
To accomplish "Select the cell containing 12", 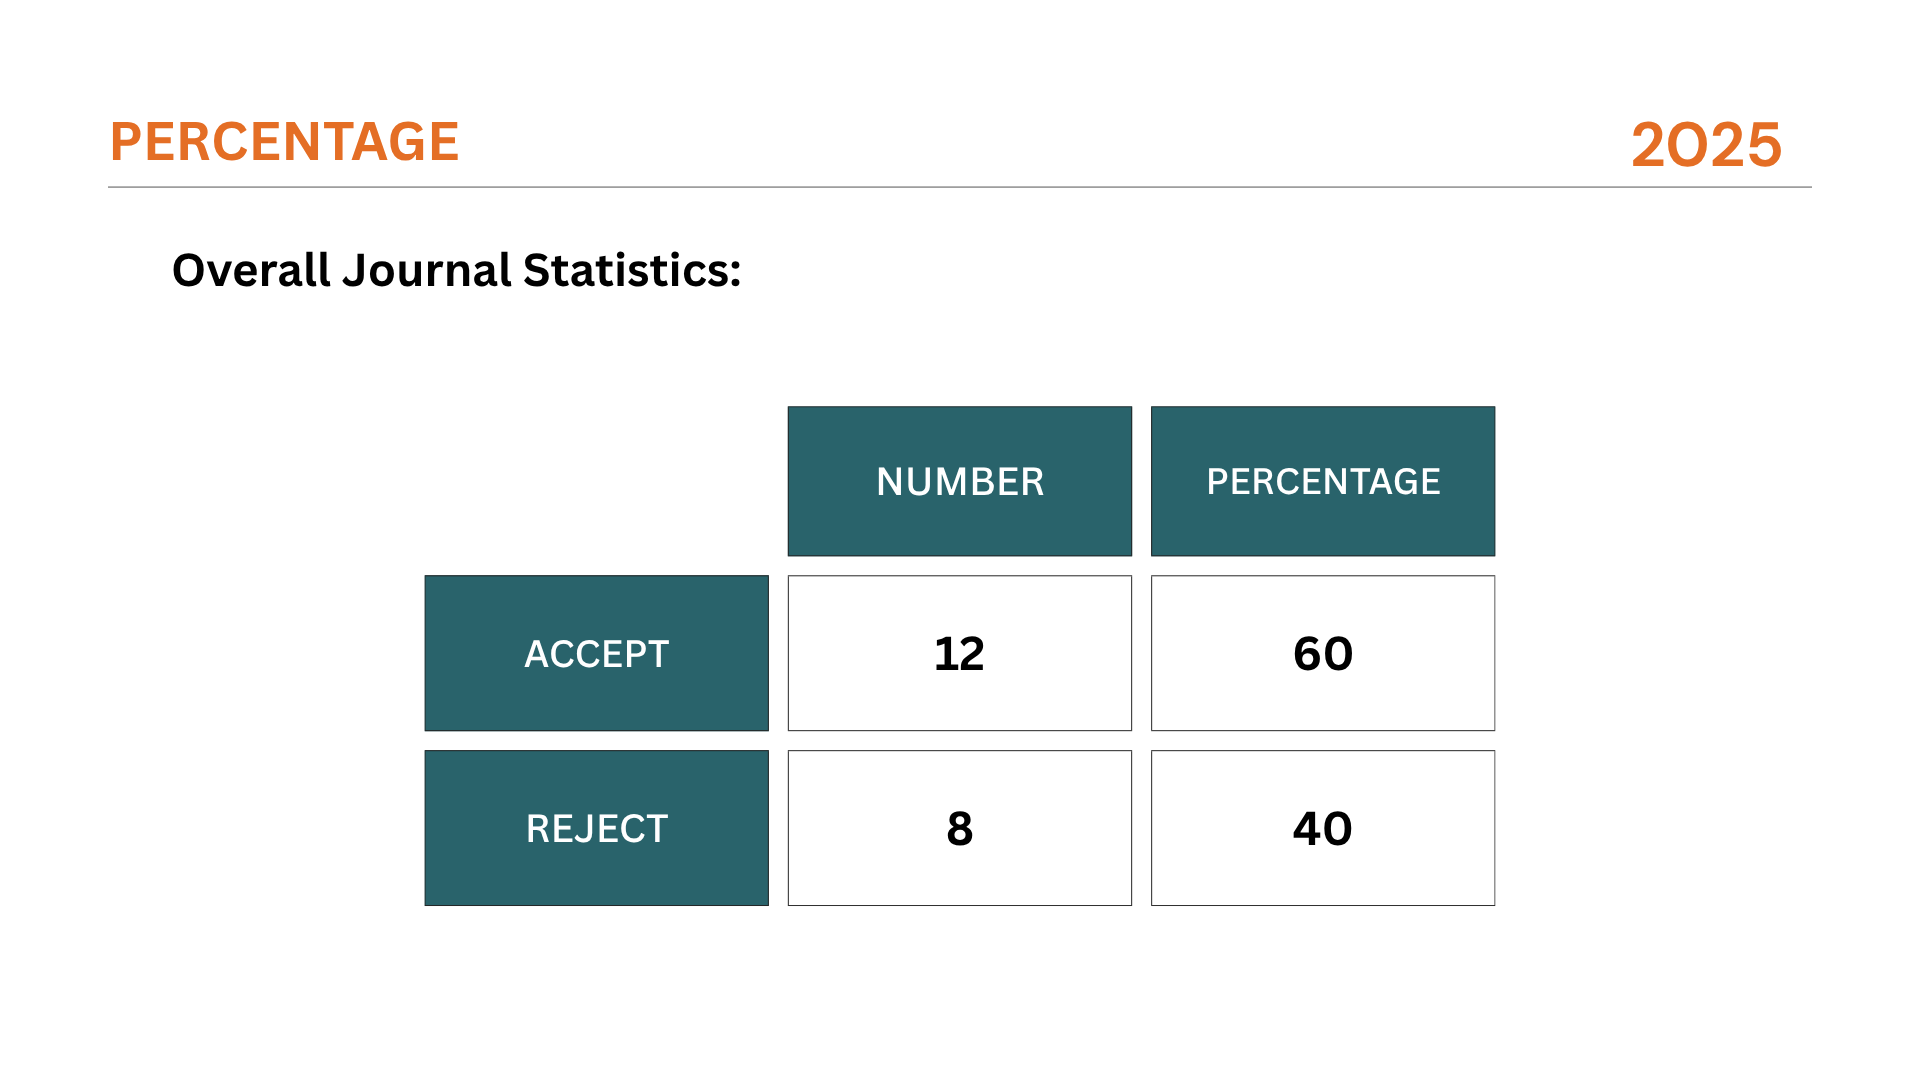I will (x=960, y=653).
